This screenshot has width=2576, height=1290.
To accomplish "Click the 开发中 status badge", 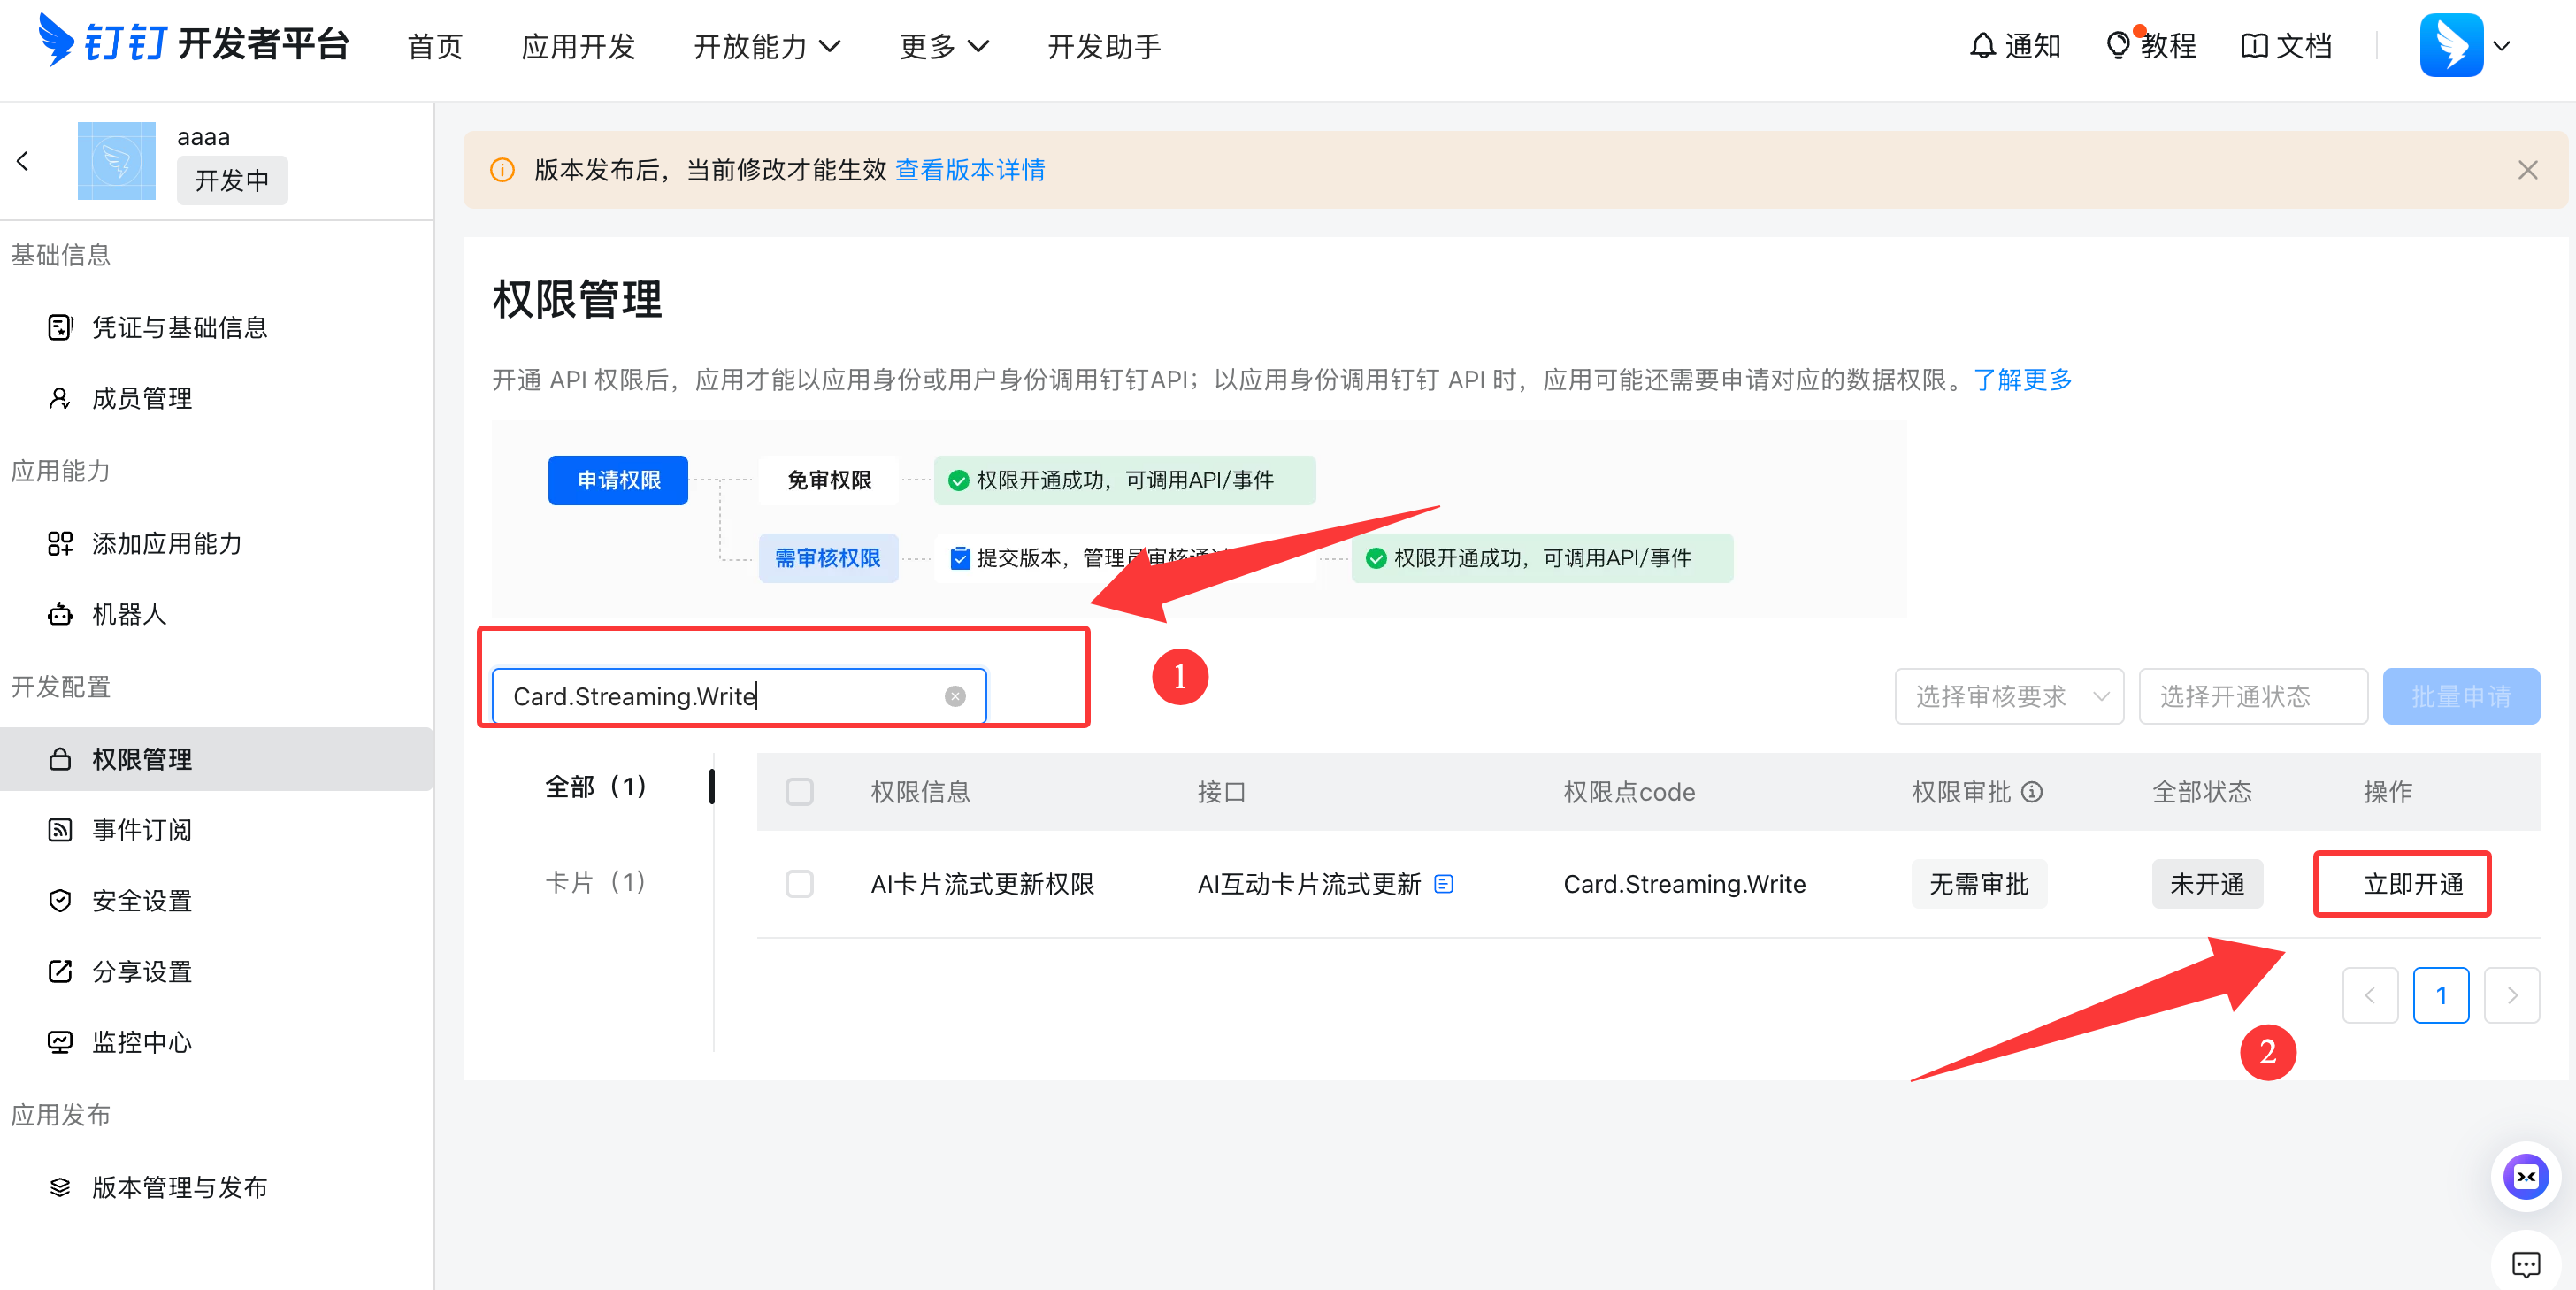I will (232, 180).
